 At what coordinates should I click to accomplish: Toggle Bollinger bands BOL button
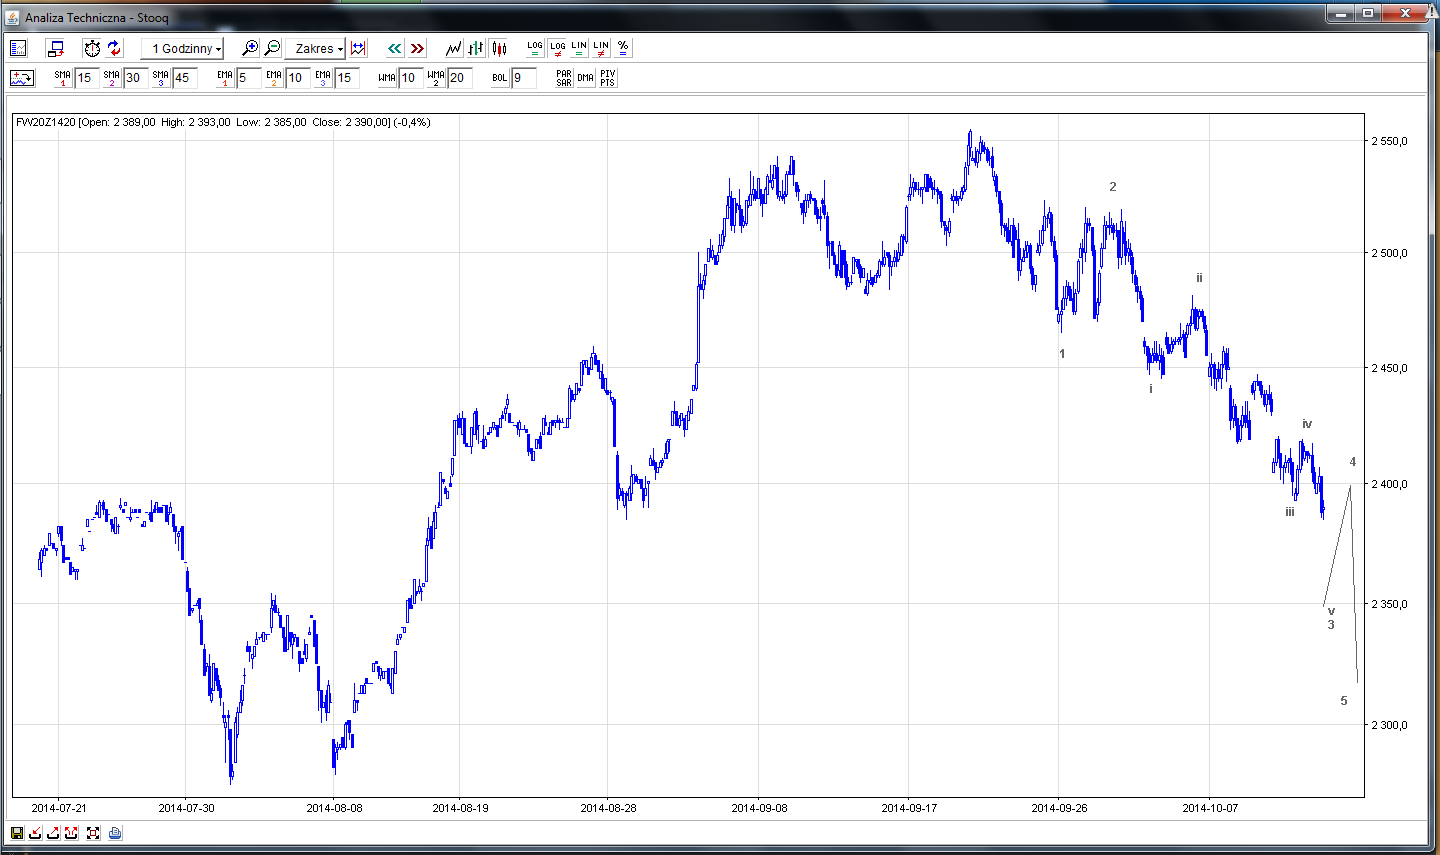tap(500, 78)
